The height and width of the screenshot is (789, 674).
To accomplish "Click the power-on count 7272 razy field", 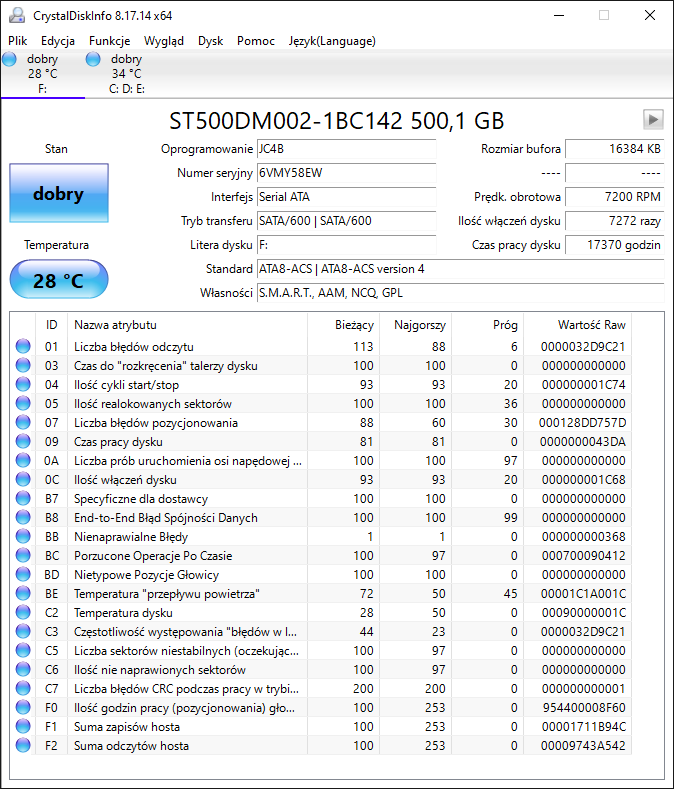I will pos(615,221).
